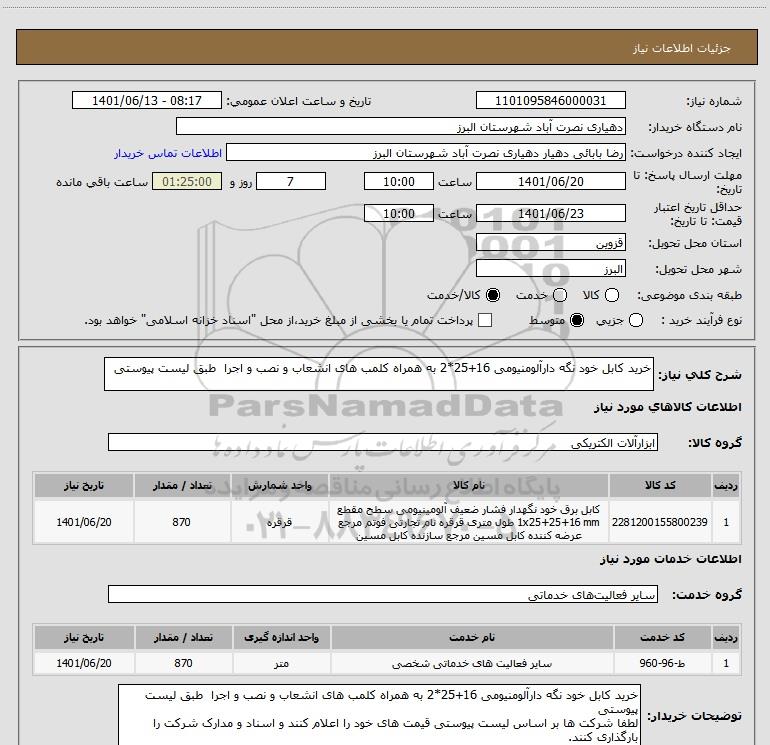The height and width of the screenshot is (745, 770).
Task: Choose متوسط purchase process option
Action: click(x=577, y=320)
